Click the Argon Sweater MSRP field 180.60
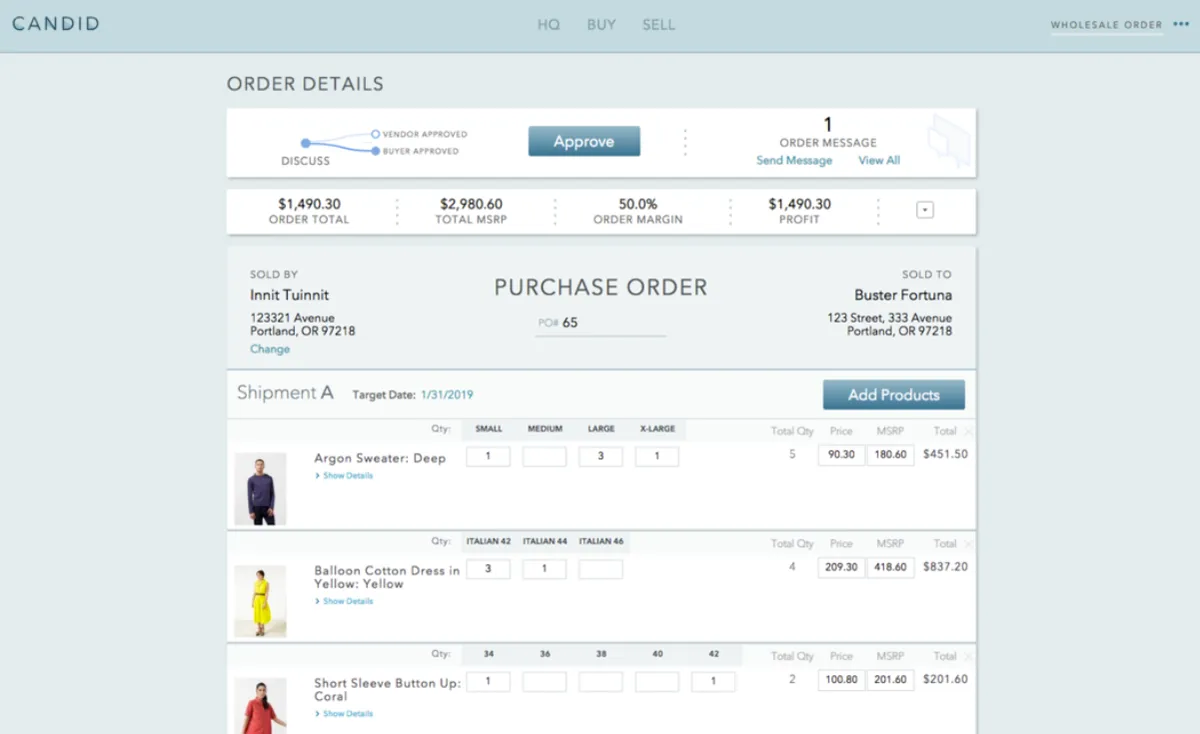The width and height of the screenshot is (1200, 734). tap(890, 456)
